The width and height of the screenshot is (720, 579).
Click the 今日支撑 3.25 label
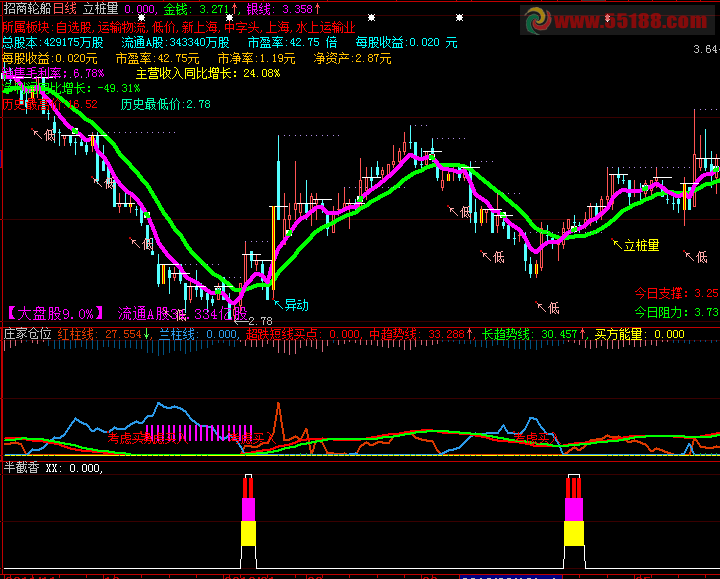[676, 294]
